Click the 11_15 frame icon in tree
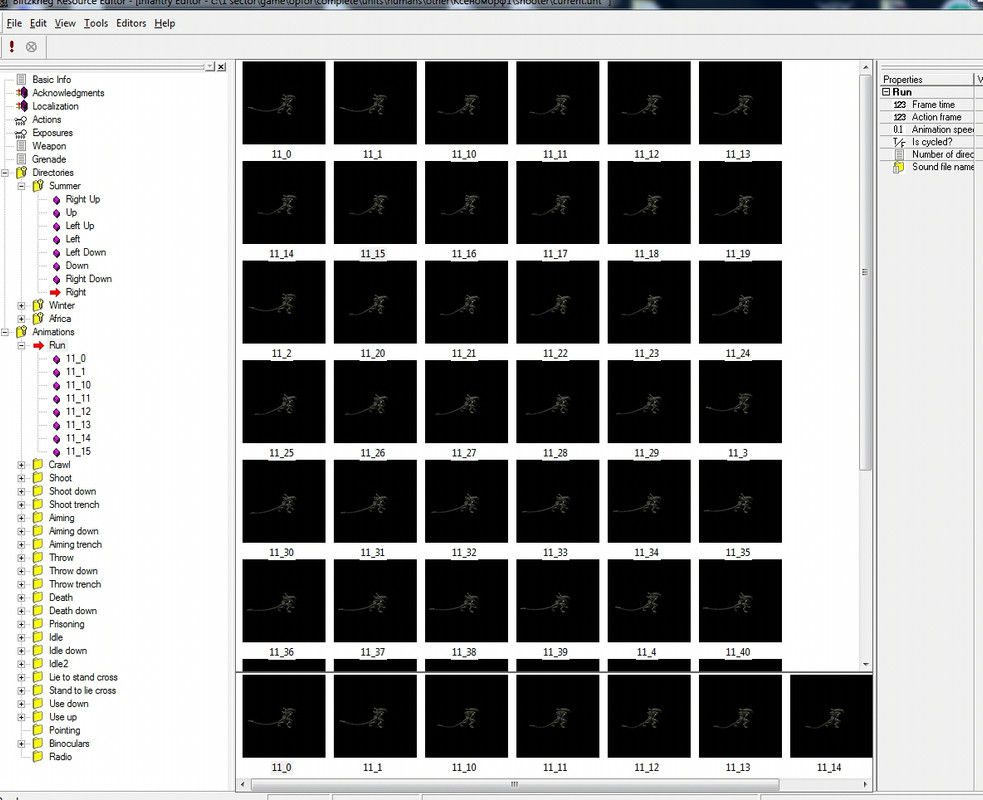The image size is (983, 800). 56,451
